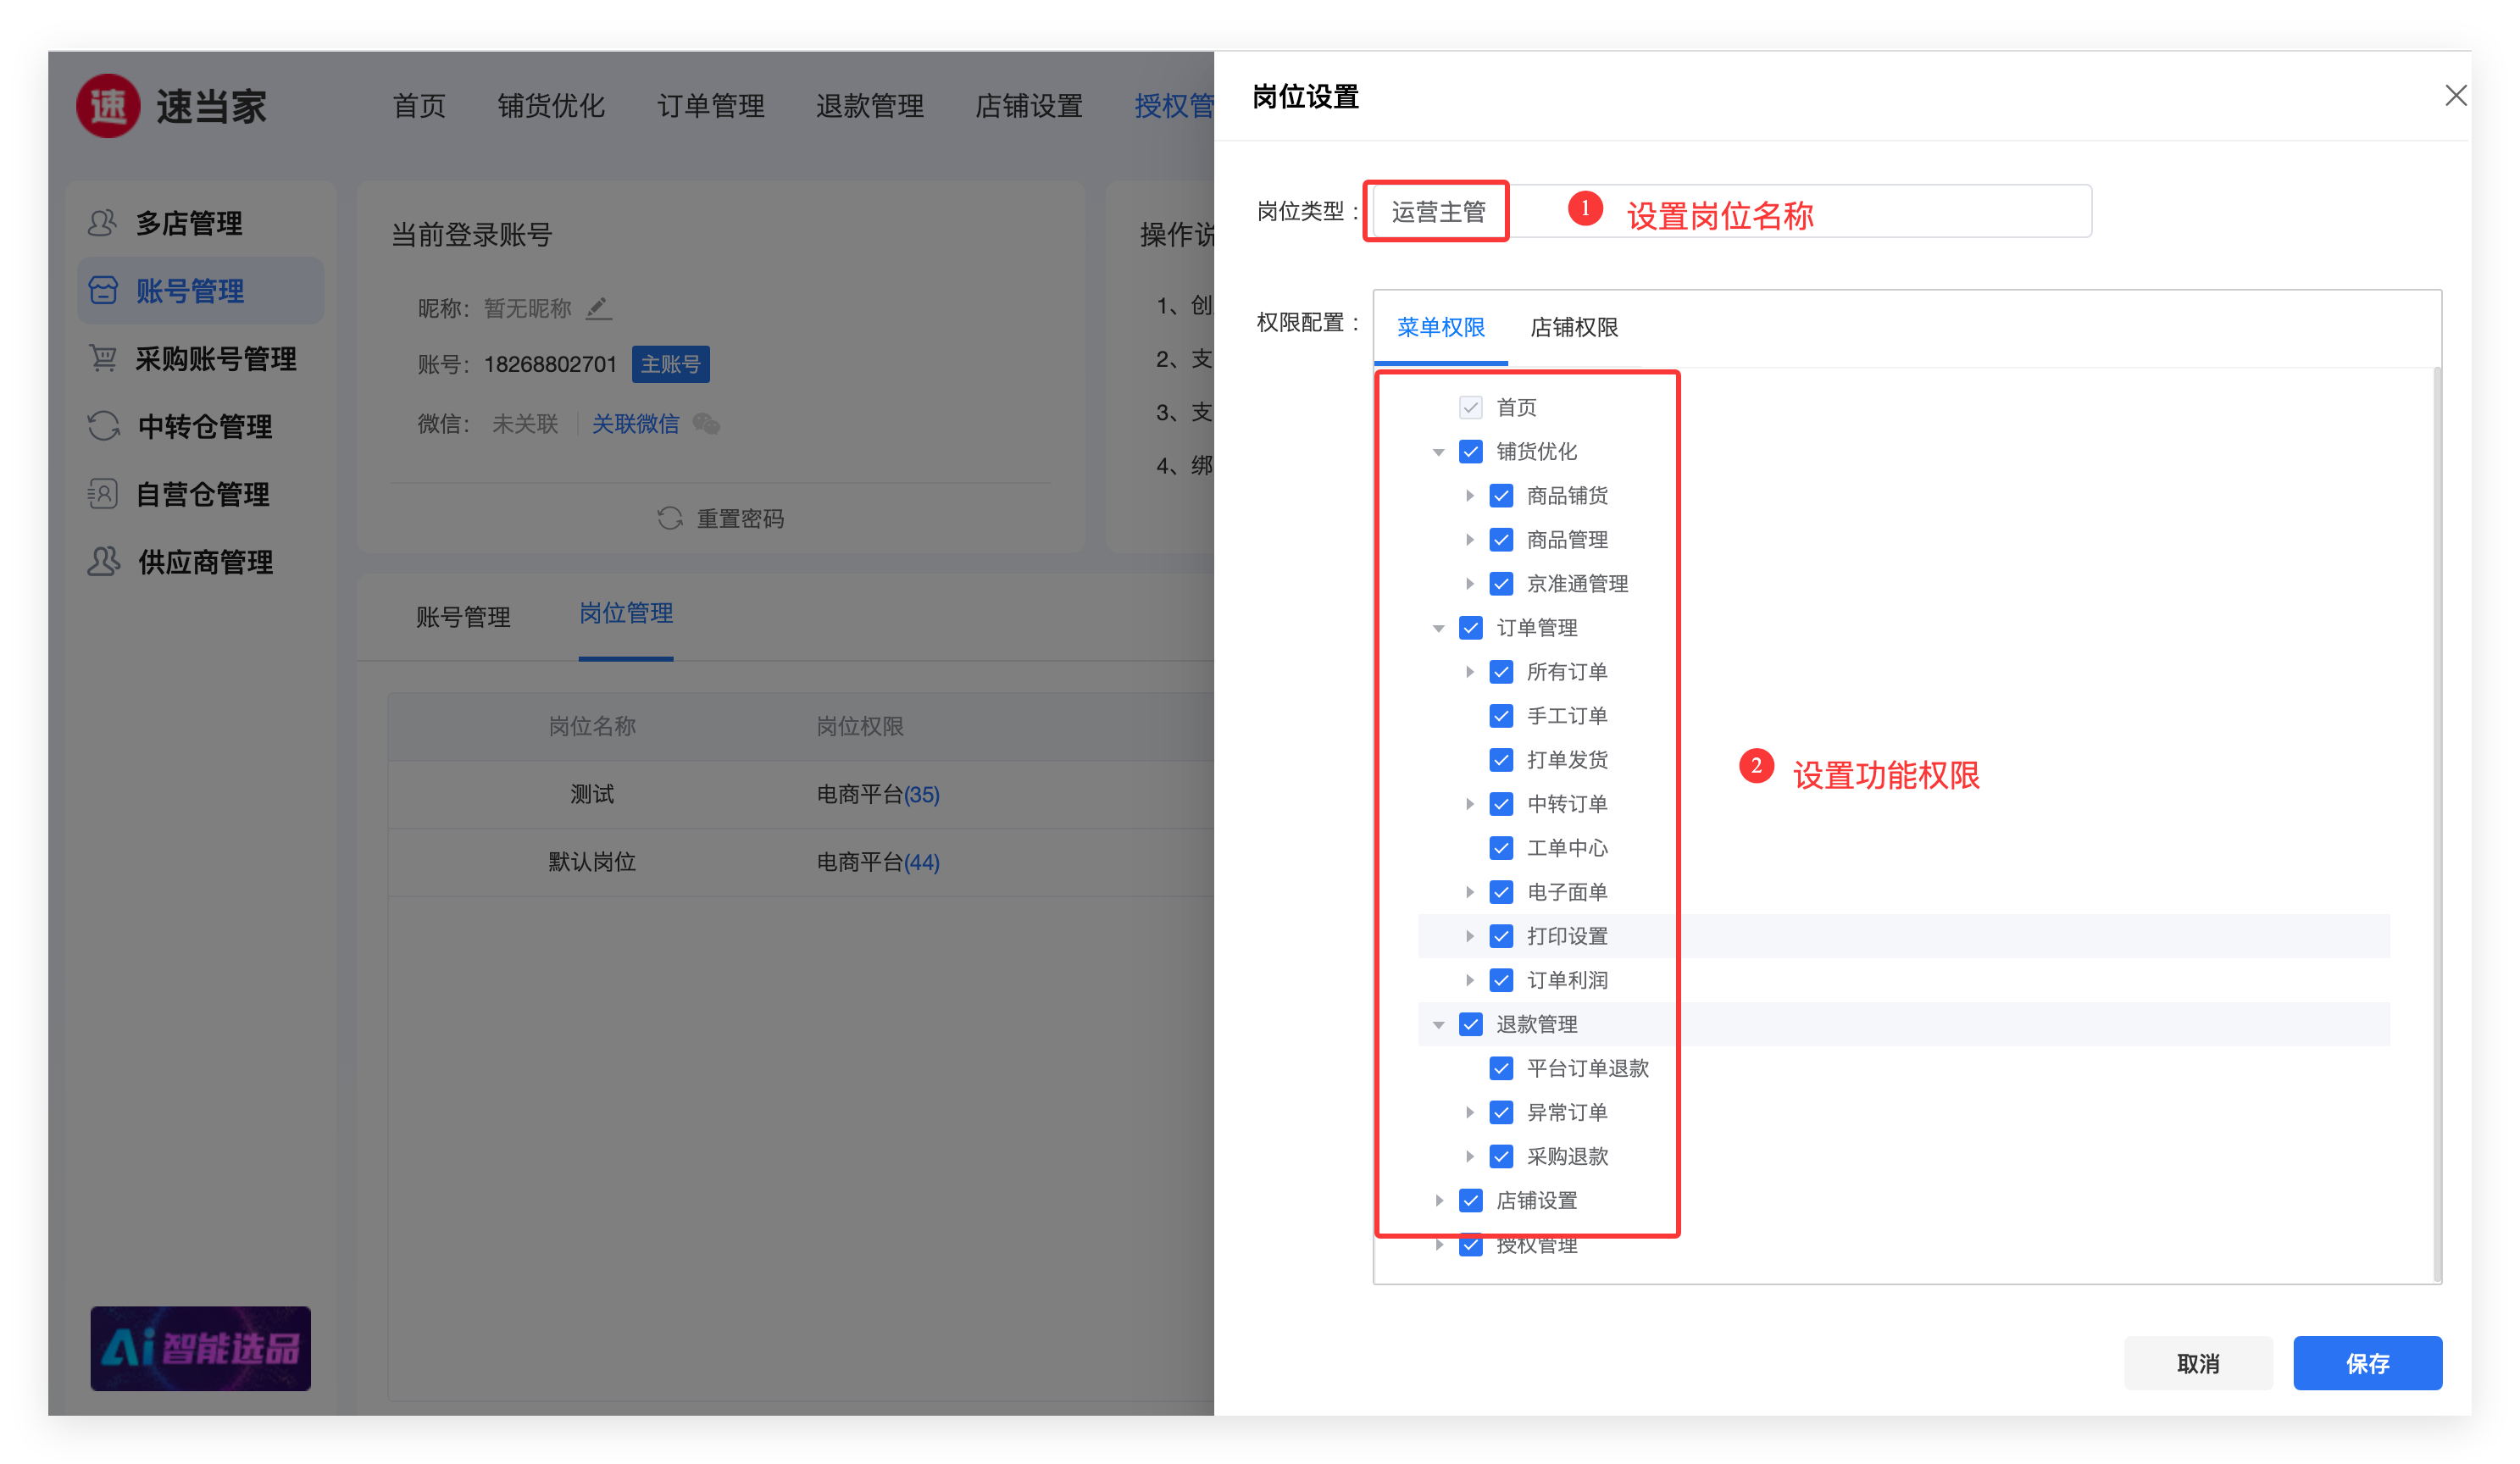Collapse the 铺货优化 tree node

click(1438, 452)
